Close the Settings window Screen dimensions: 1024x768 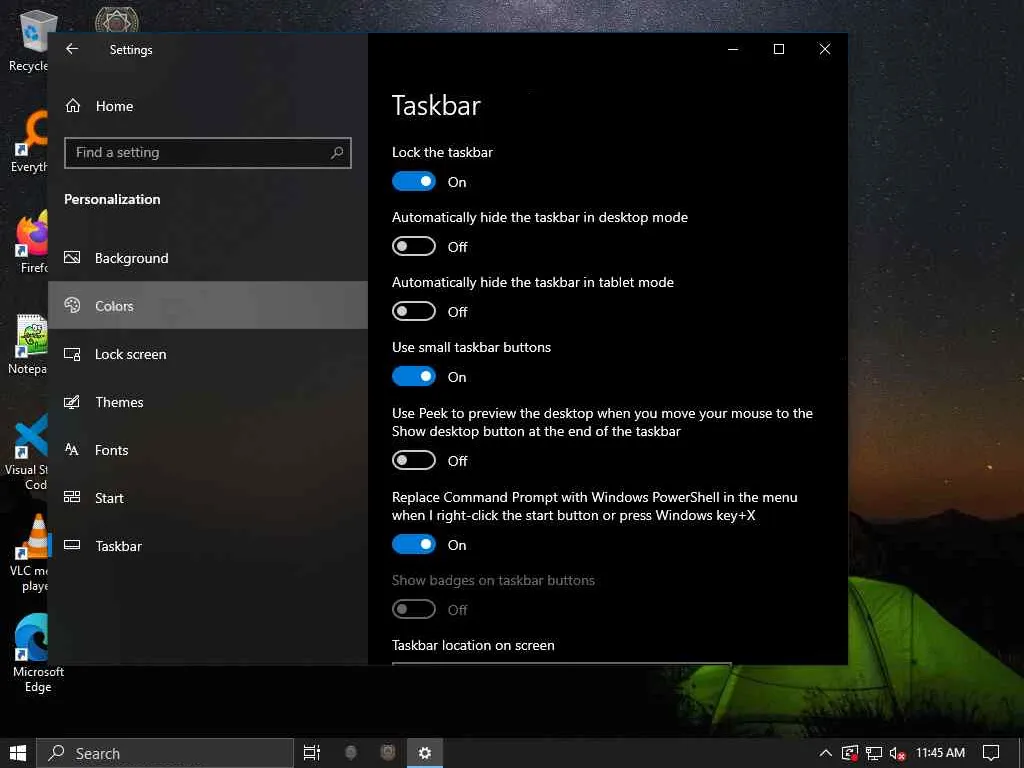point(825,49)
